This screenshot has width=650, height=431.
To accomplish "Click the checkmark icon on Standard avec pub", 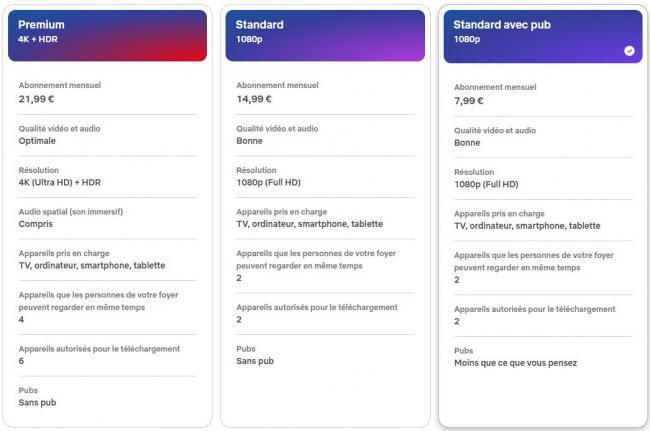I will click(x=629, y=51).
